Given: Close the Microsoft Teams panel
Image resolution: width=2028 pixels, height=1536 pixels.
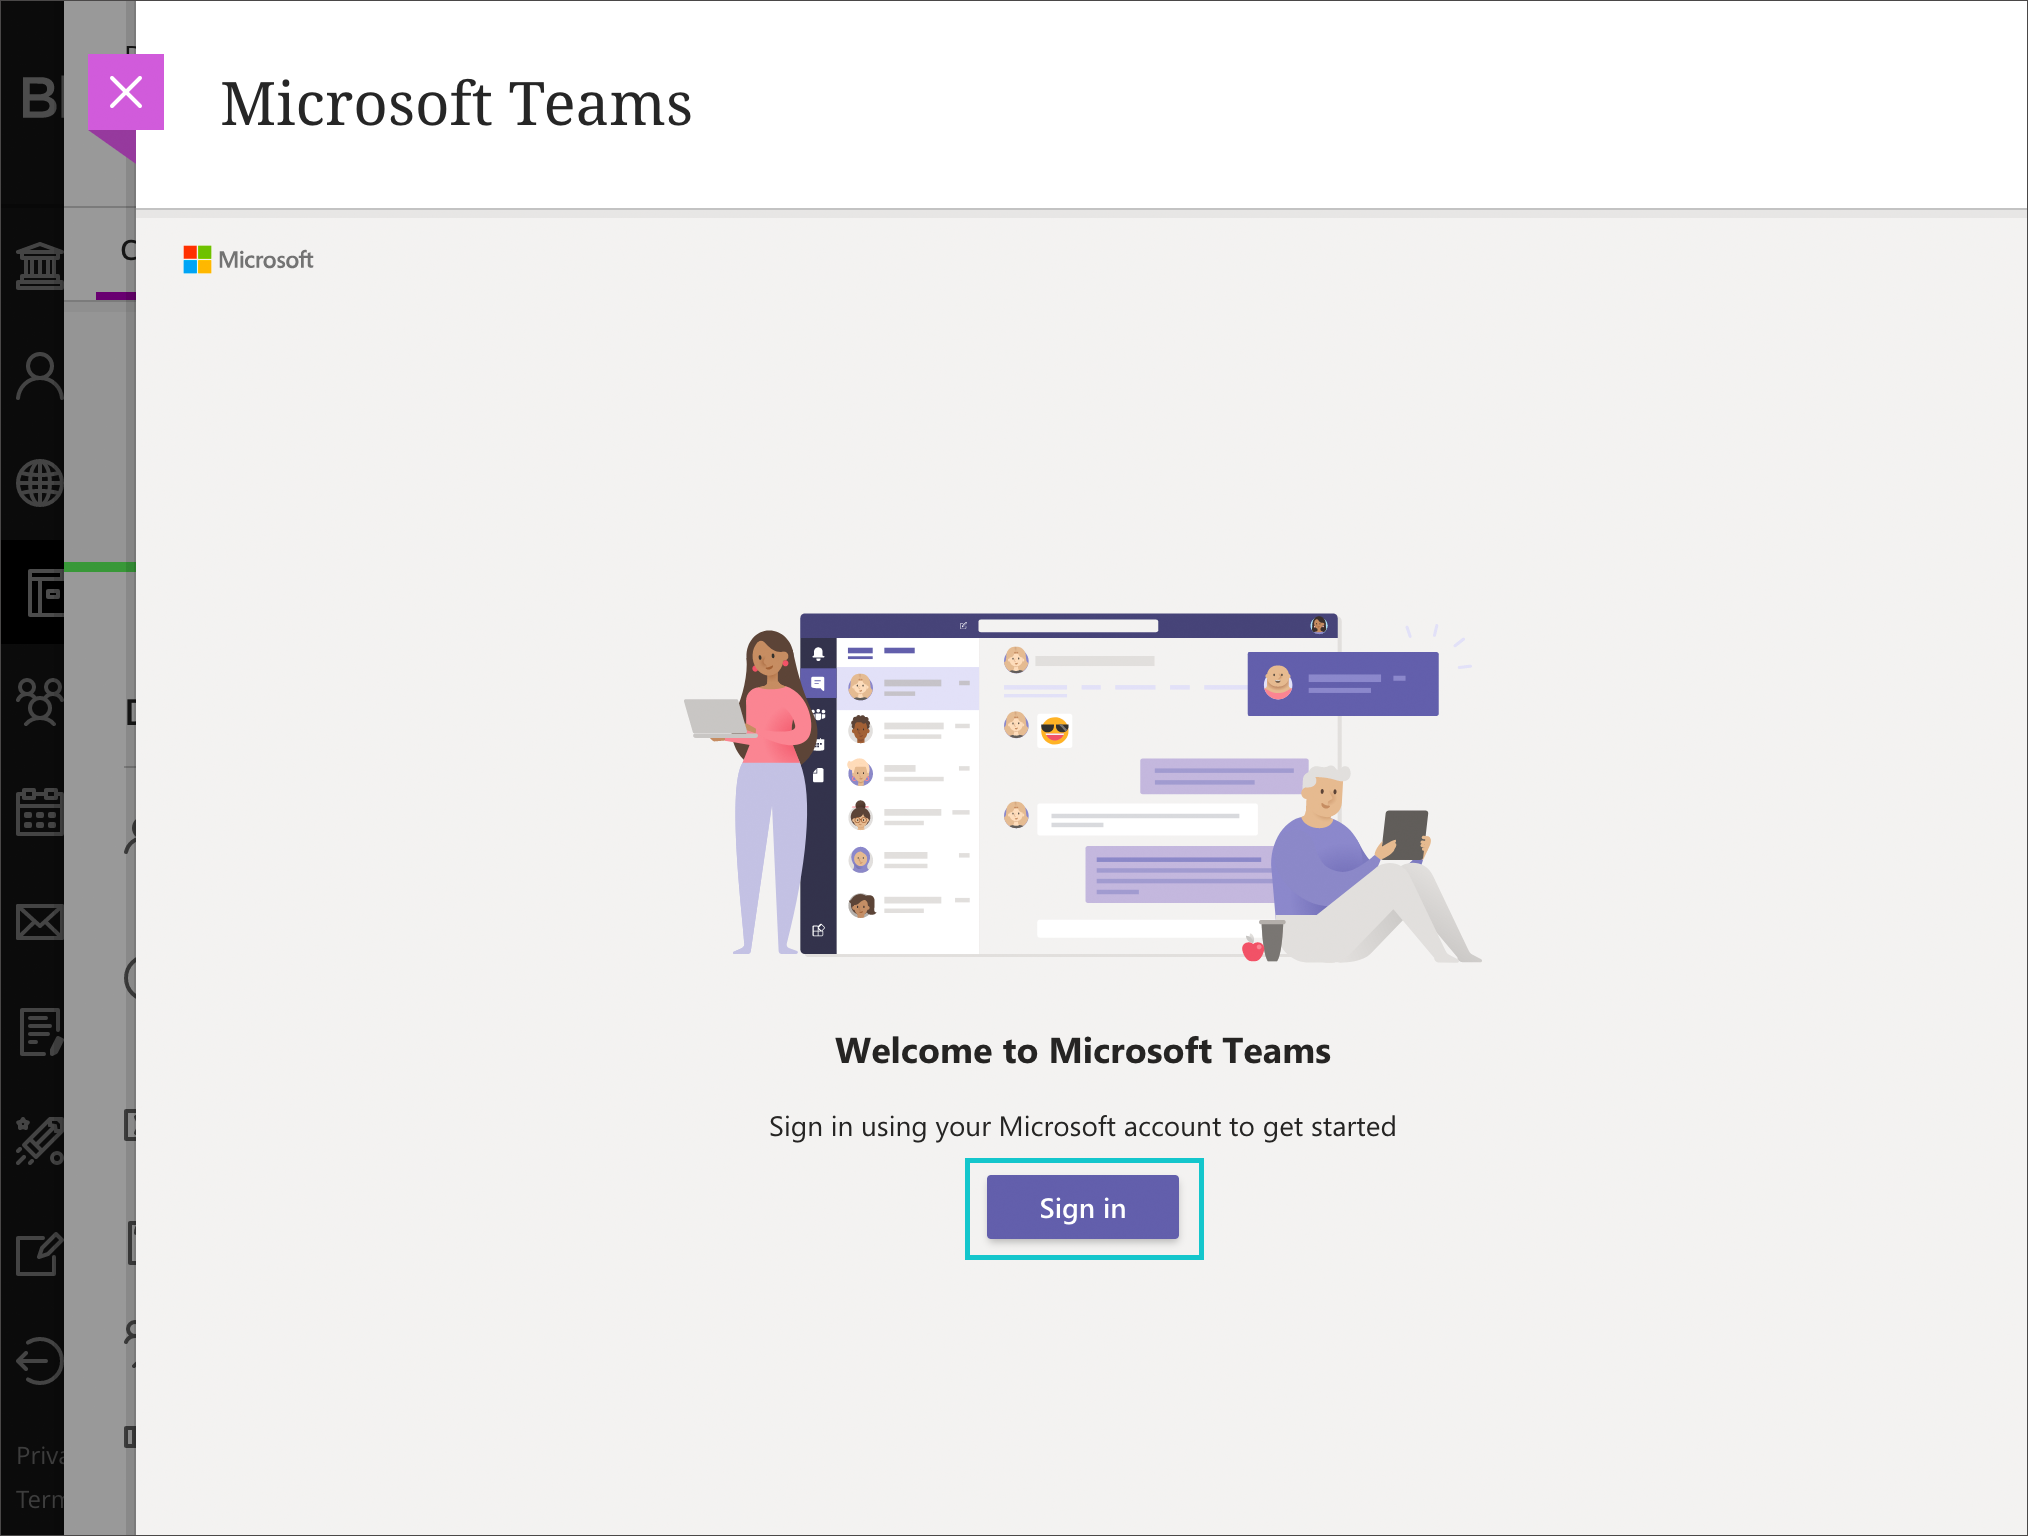Looking at the screenshot, I should (x=126, y=92).
